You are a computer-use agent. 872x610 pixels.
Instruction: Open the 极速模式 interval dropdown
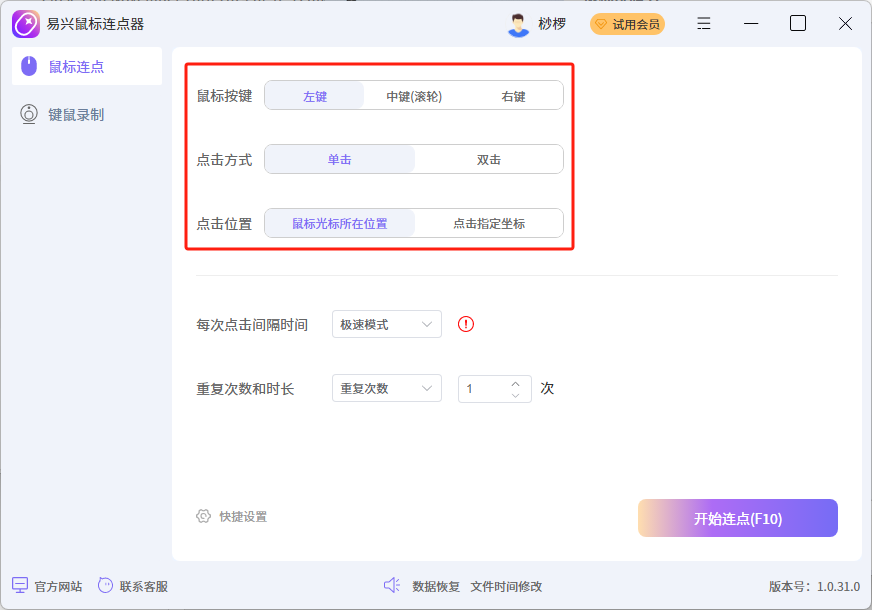tap(386, 324)
